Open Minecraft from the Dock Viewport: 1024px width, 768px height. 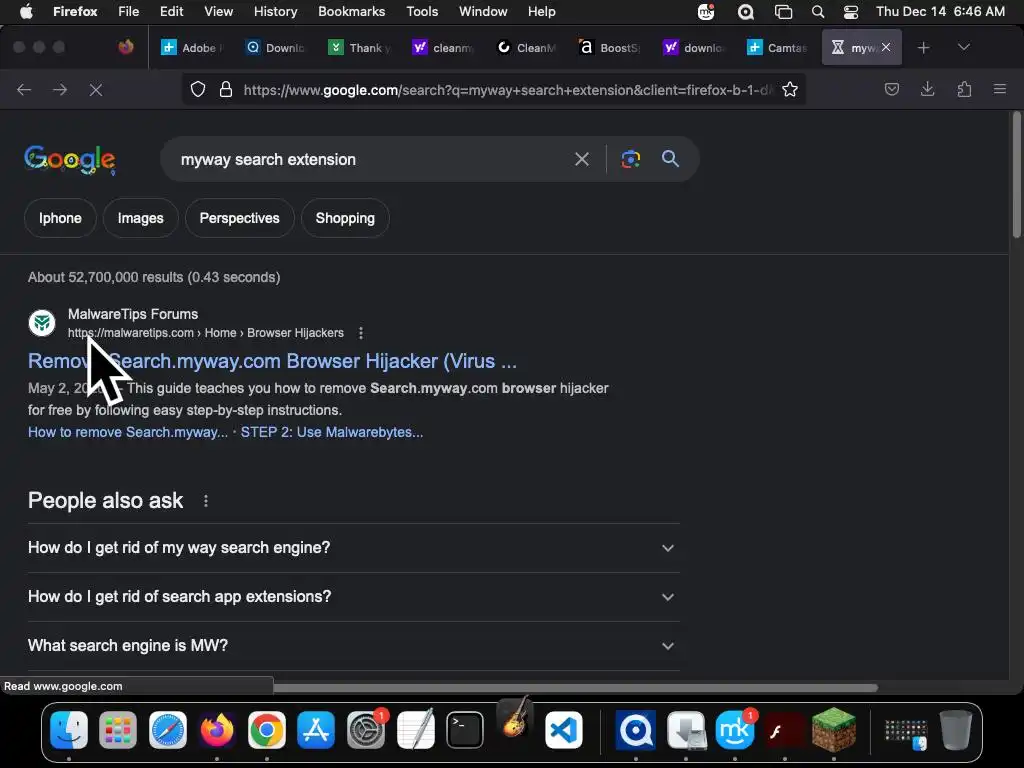point(834,729)
